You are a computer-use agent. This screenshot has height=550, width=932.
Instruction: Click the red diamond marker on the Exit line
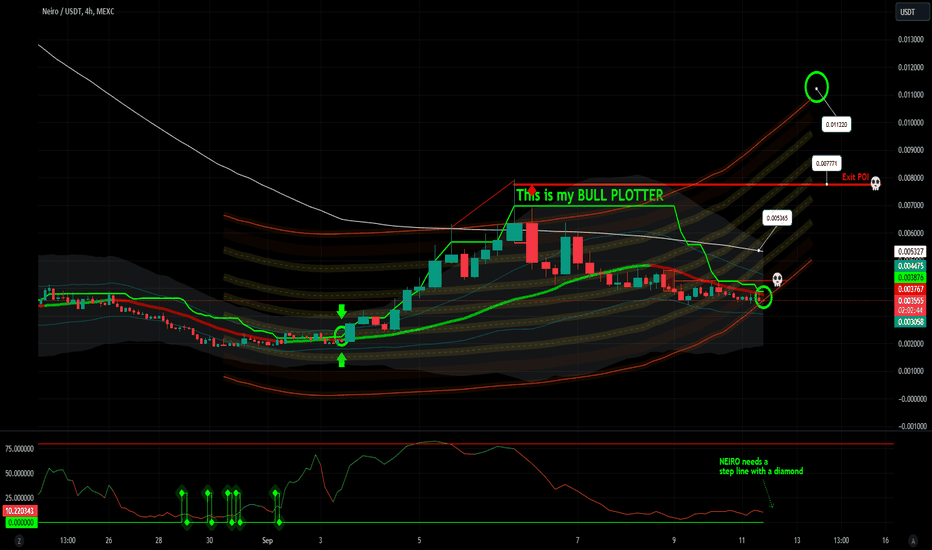point(532,189)
